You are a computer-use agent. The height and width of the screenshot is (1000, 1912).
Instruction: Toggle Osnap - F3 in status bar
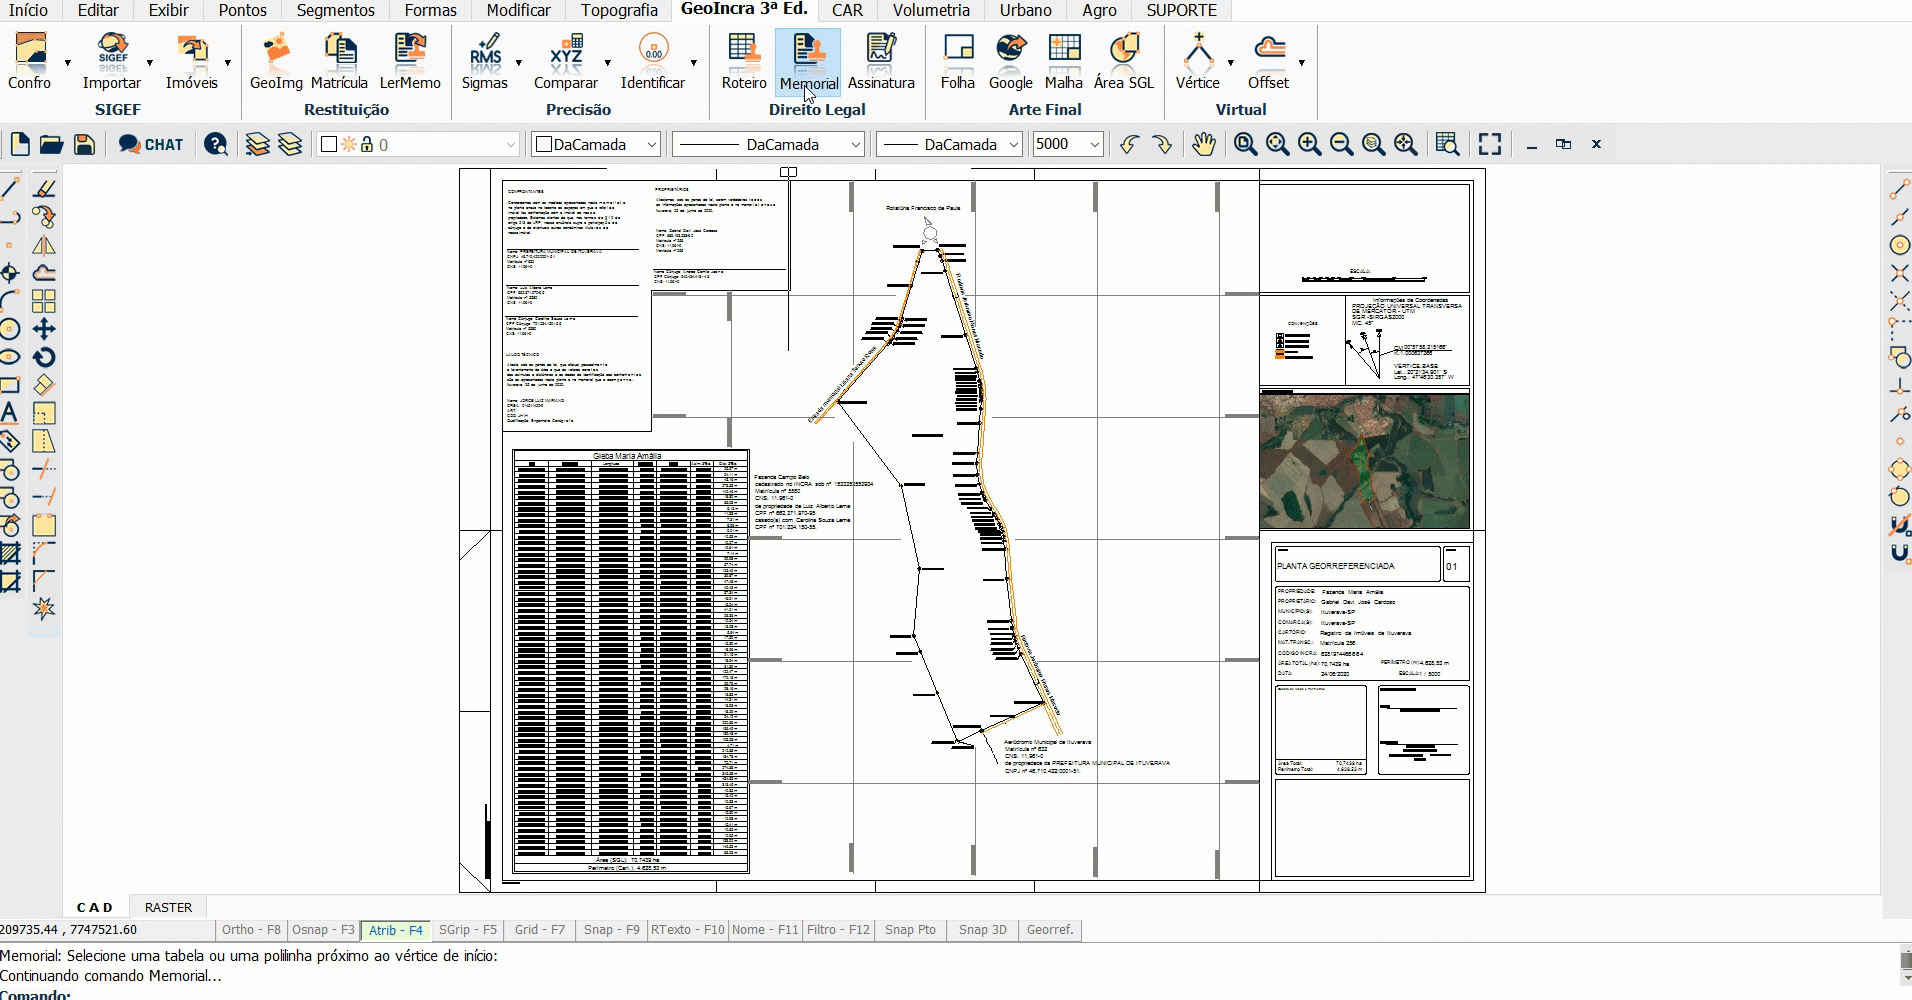point(323,930)
